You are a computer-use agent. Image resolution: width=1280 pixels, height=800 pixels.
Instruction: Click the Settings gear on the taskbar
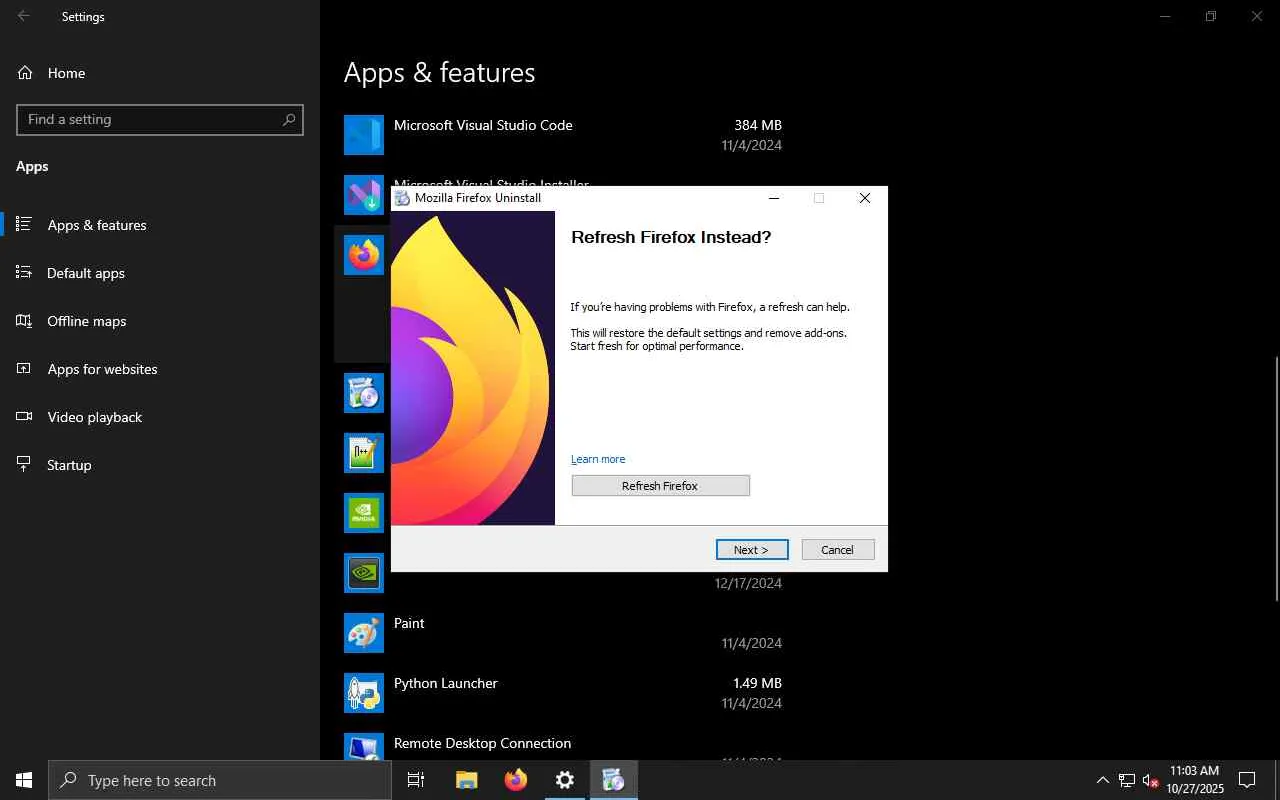565,780
